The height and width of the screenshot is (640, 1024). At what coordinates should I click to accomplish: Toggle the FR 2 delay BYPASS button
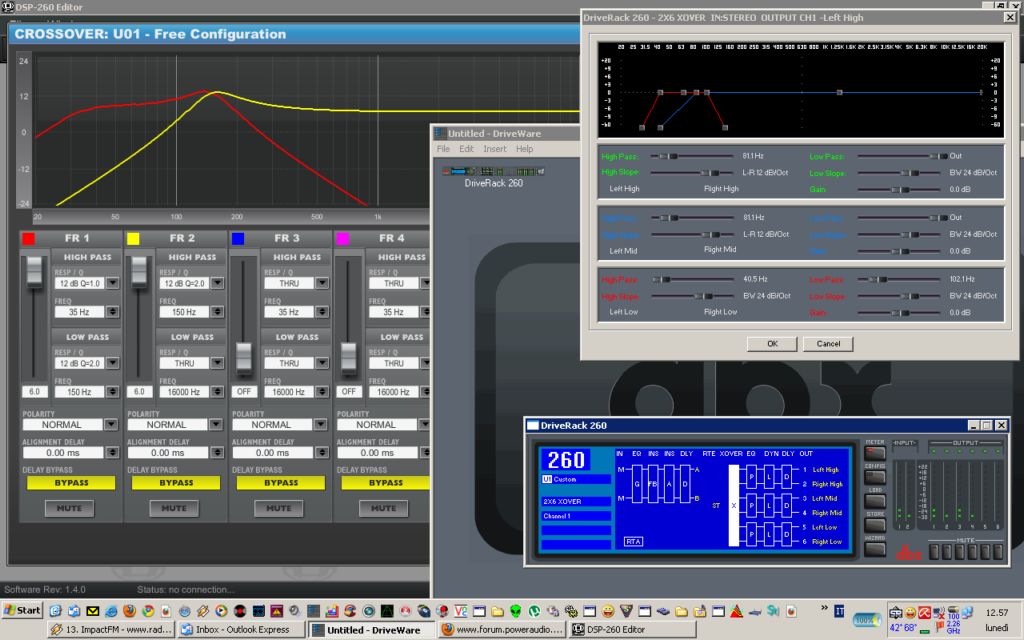coord(176,483)
